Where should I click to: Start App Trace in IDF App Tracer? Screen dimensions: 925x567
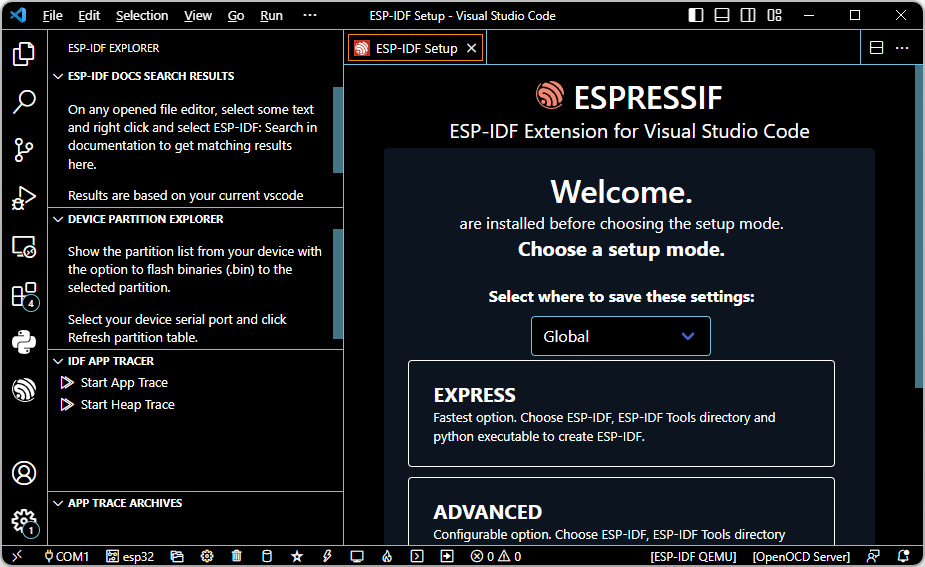click(124, 383)
